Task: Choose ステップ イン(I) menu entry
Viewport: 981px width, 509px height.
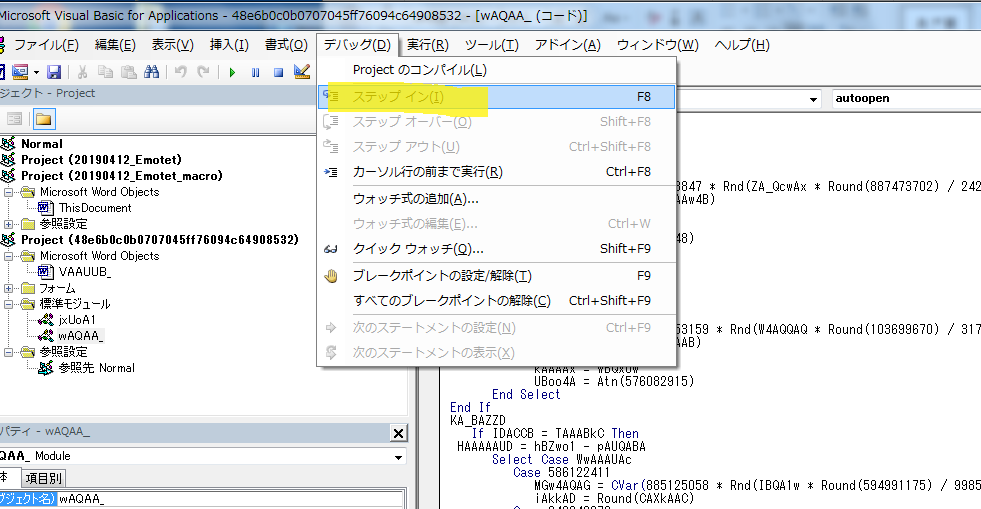Action: 497,97
